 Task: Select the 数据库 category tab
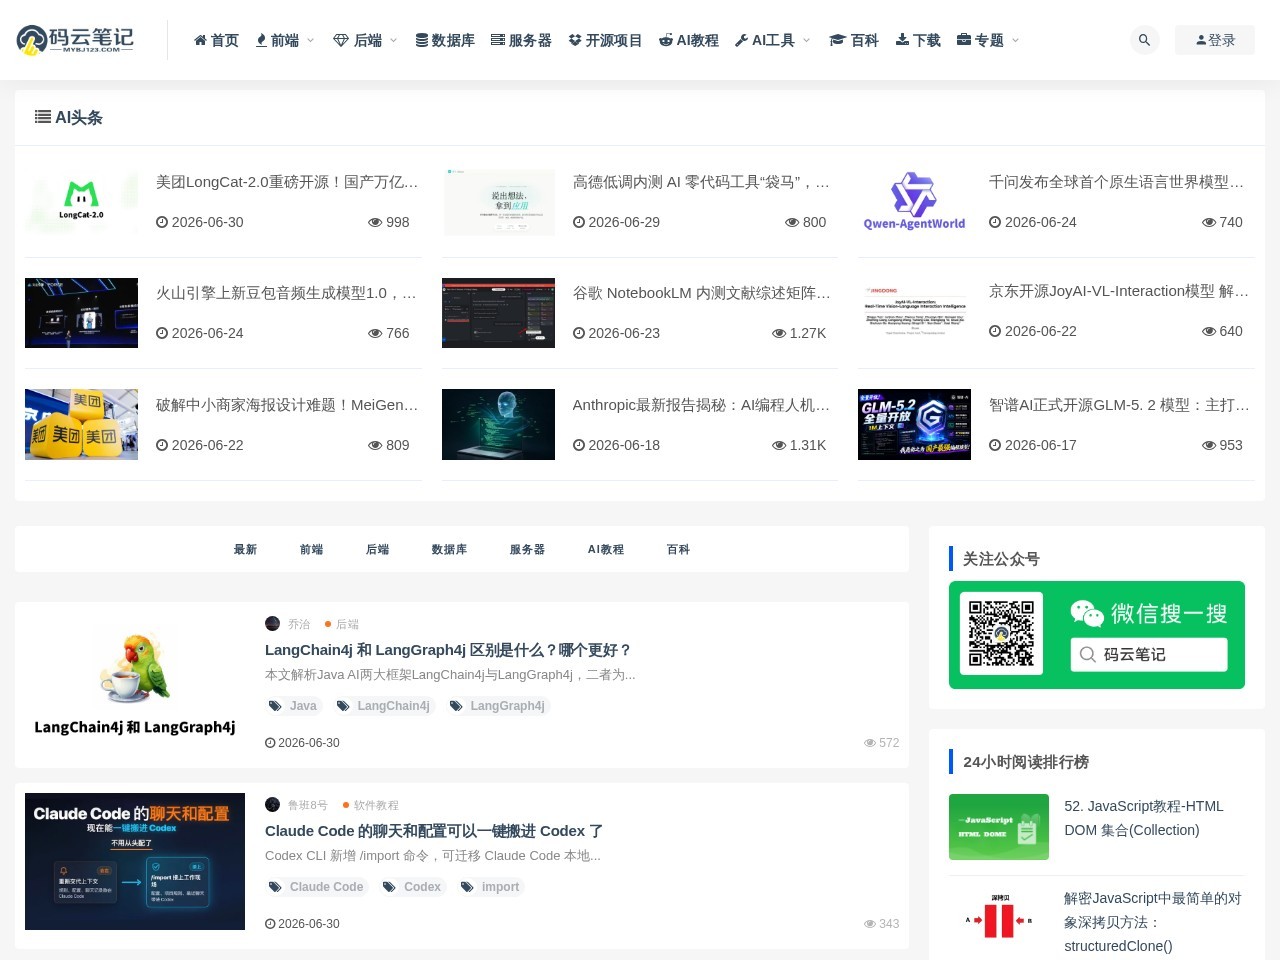449,549
